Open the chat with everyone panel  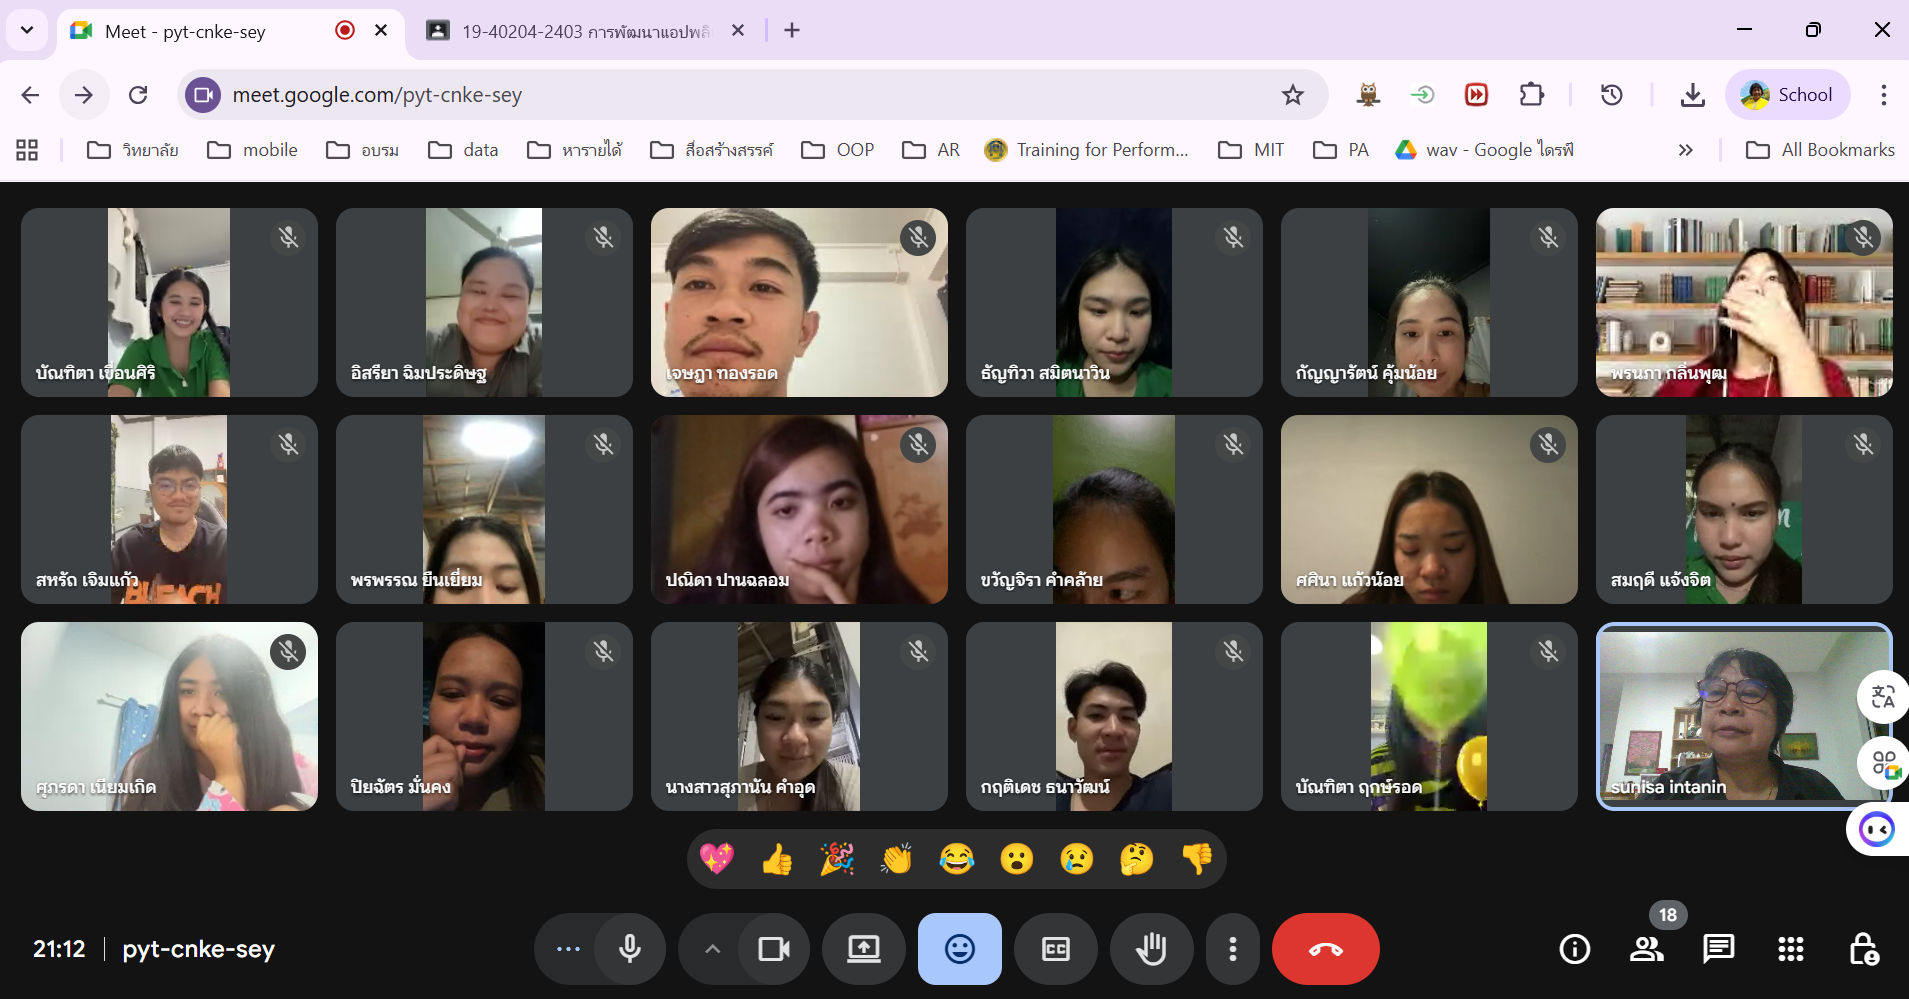click(1718, 949)
